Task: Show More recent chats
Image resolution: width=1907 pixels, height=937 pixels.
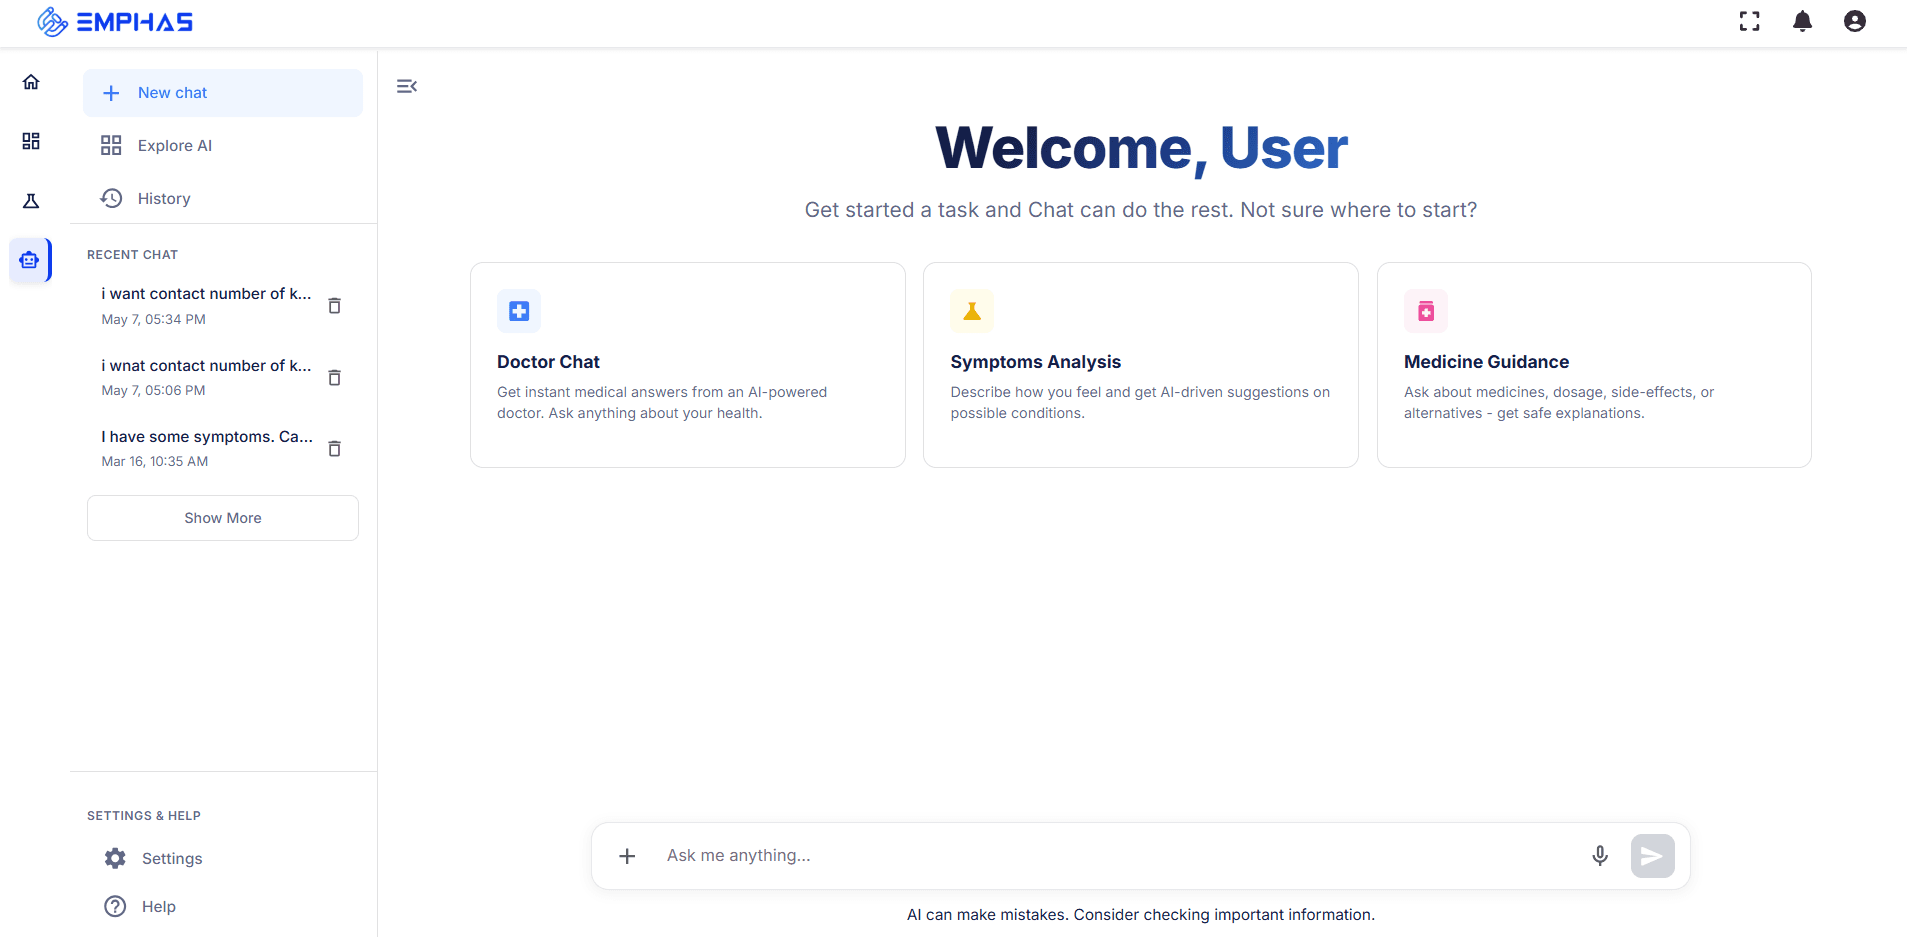Action: tap(223, 518)
